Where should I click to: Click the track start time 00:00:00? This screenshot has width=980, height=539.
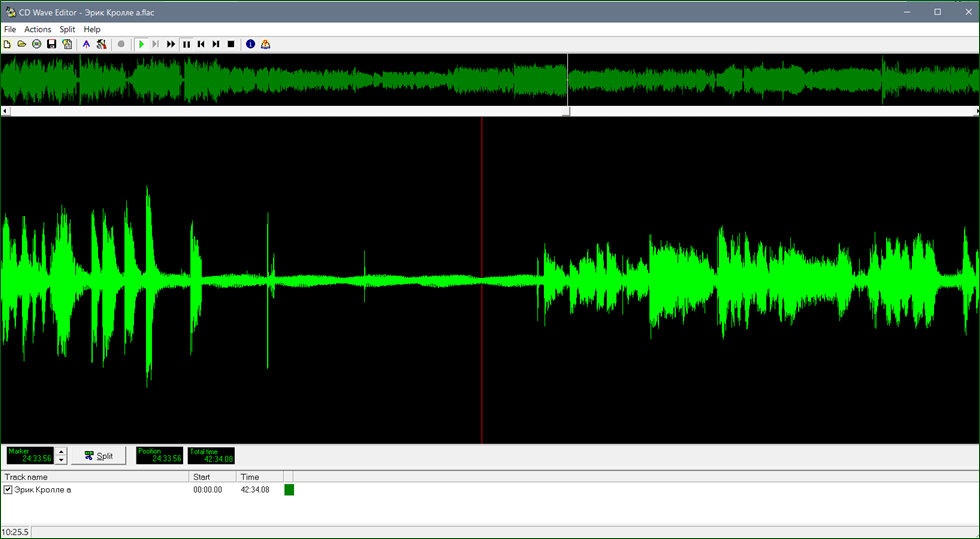(208, 490)
